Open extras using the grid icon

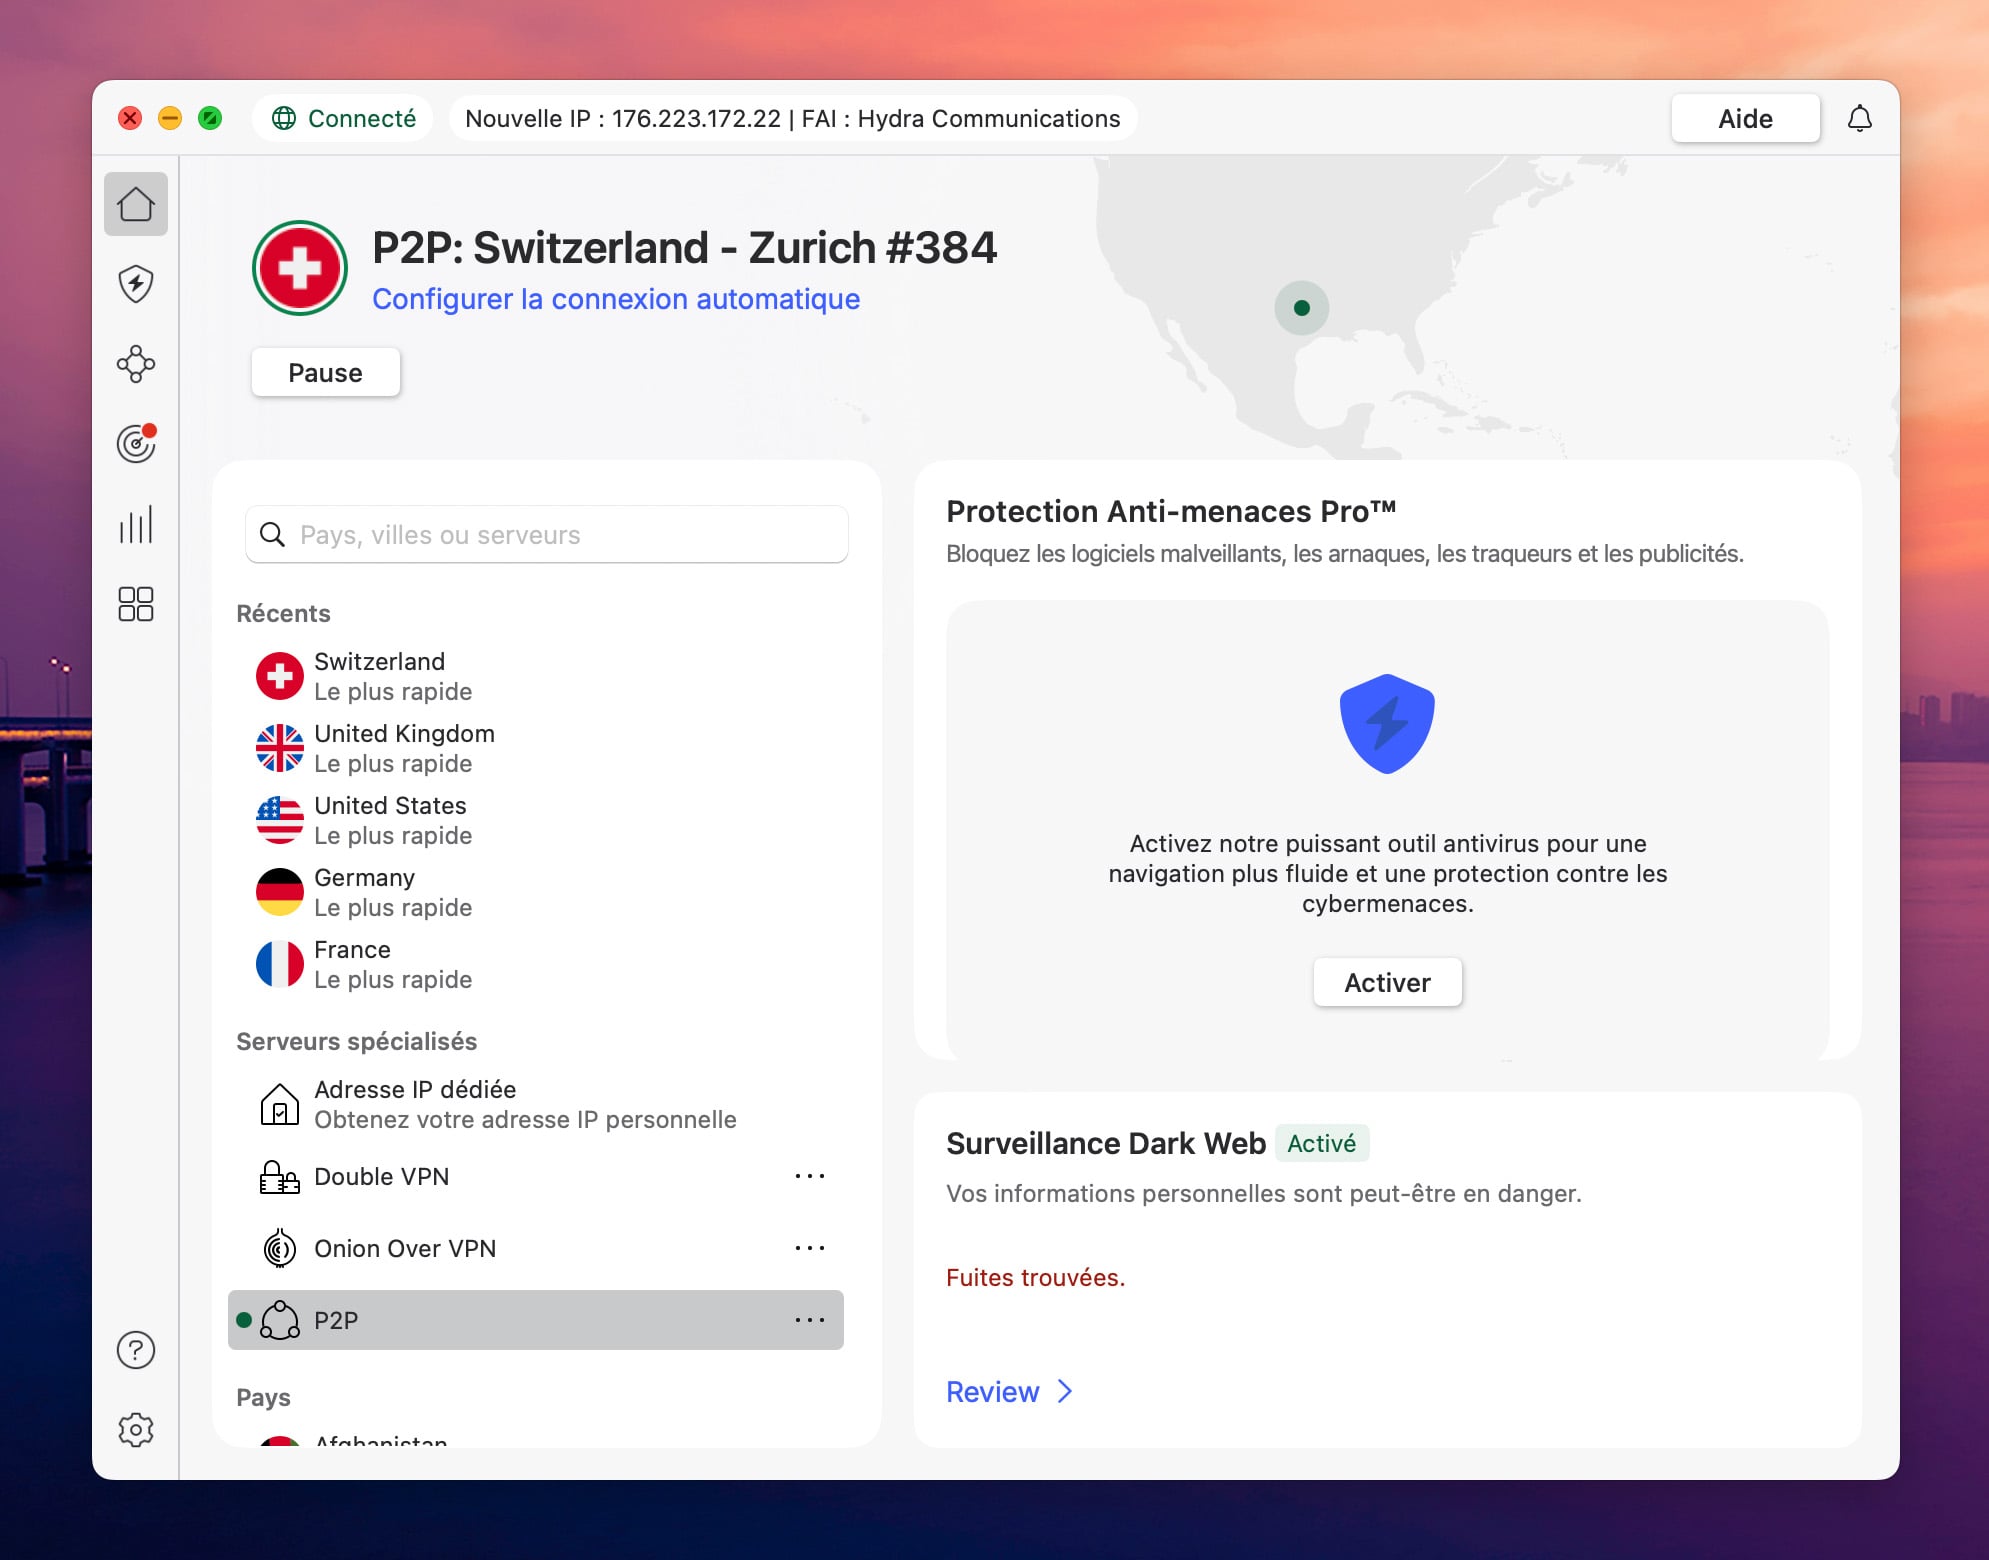click(x=136, y=604)
